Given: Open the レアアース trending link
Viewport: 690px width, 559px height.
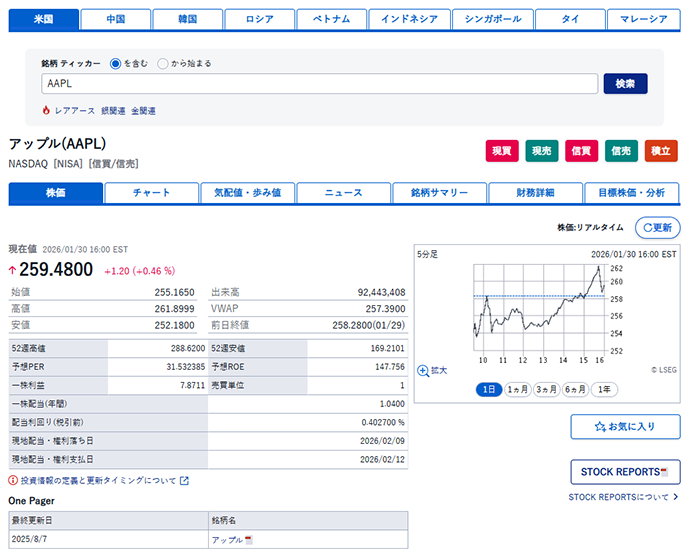Looking at the screenshot, I should point(74,111).
